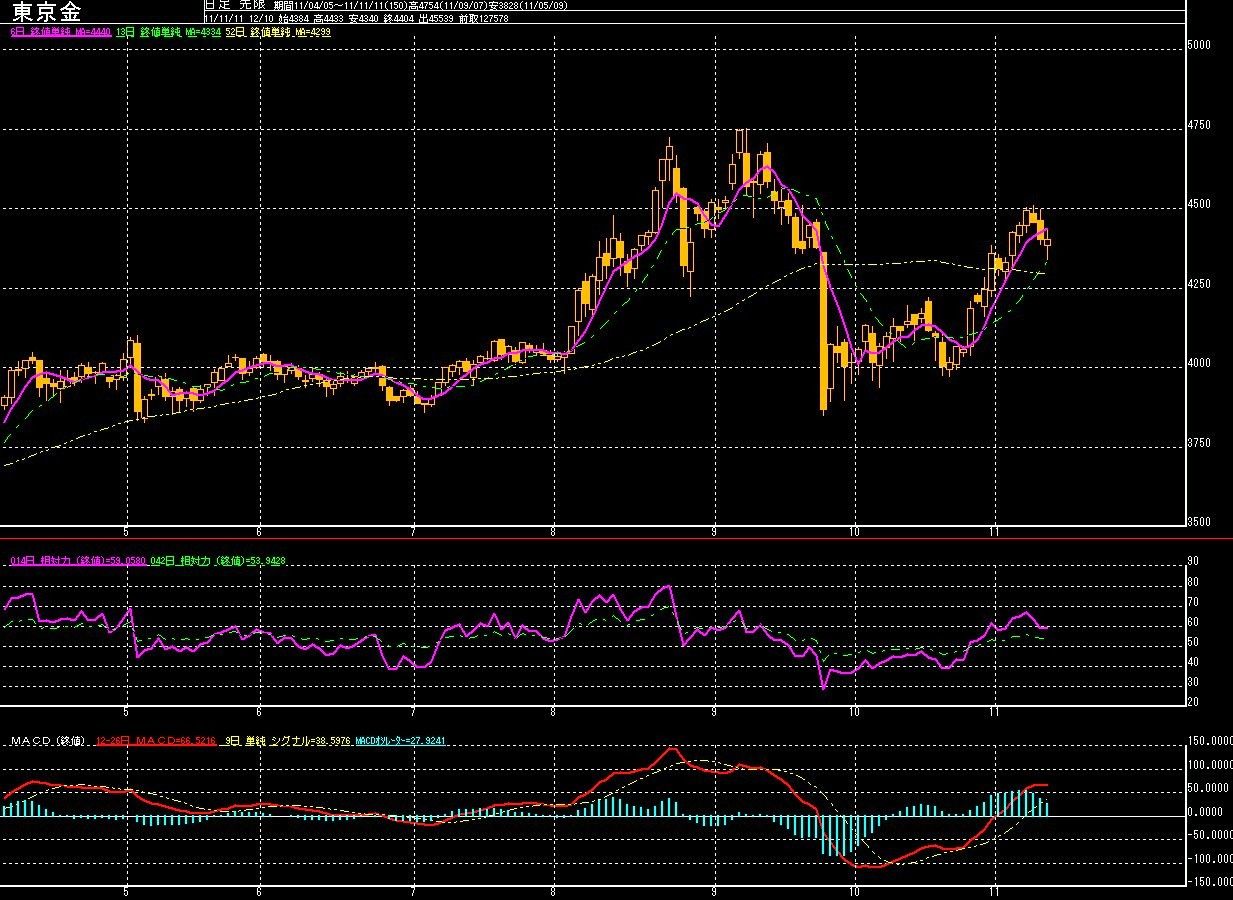Click the 13日 moving average MA=4334 legend
1233x900 pixels.
168,32
